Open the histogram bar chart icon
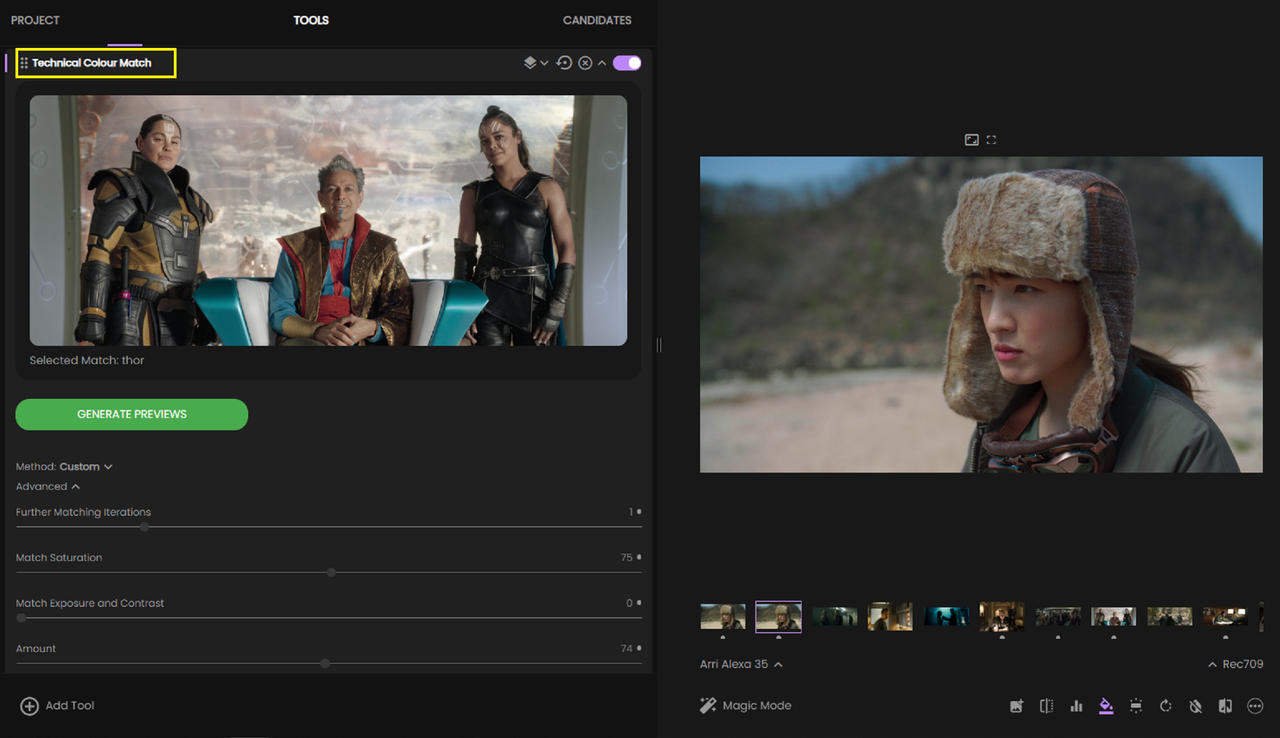1280x738 pixels. [1076, 706]
